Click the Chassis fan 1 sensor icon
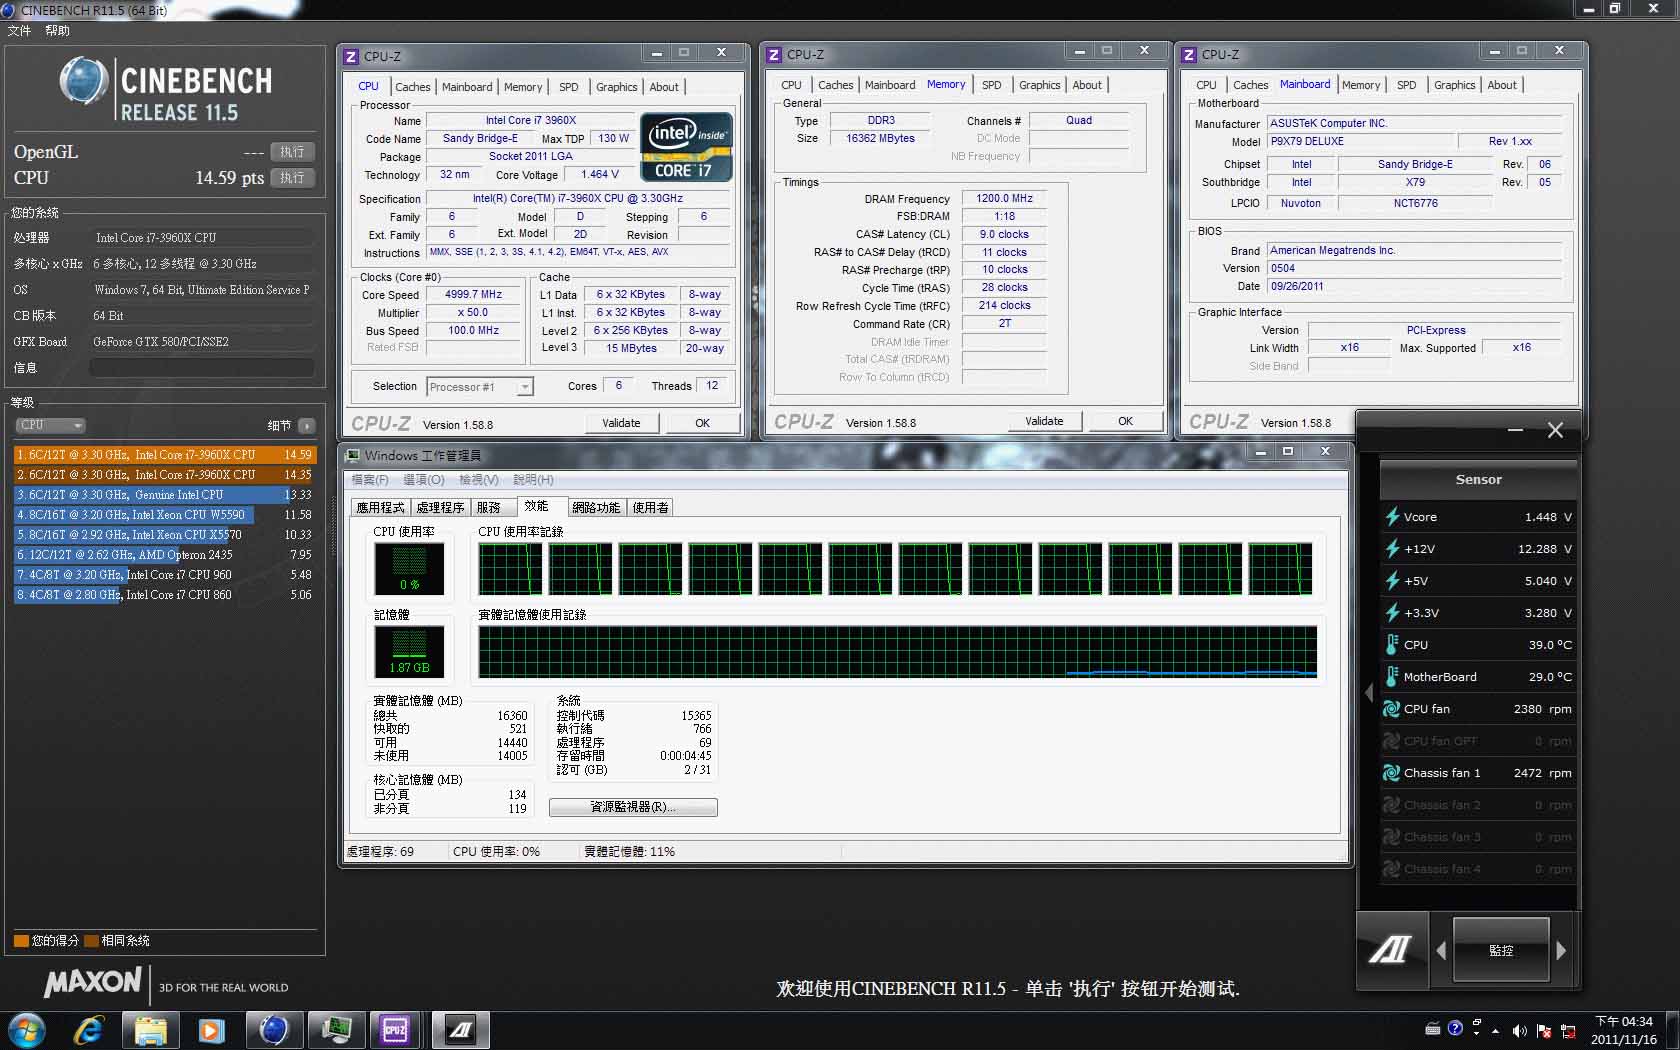Viewport: 1680px width, 1050px height. pos(1391,773)
